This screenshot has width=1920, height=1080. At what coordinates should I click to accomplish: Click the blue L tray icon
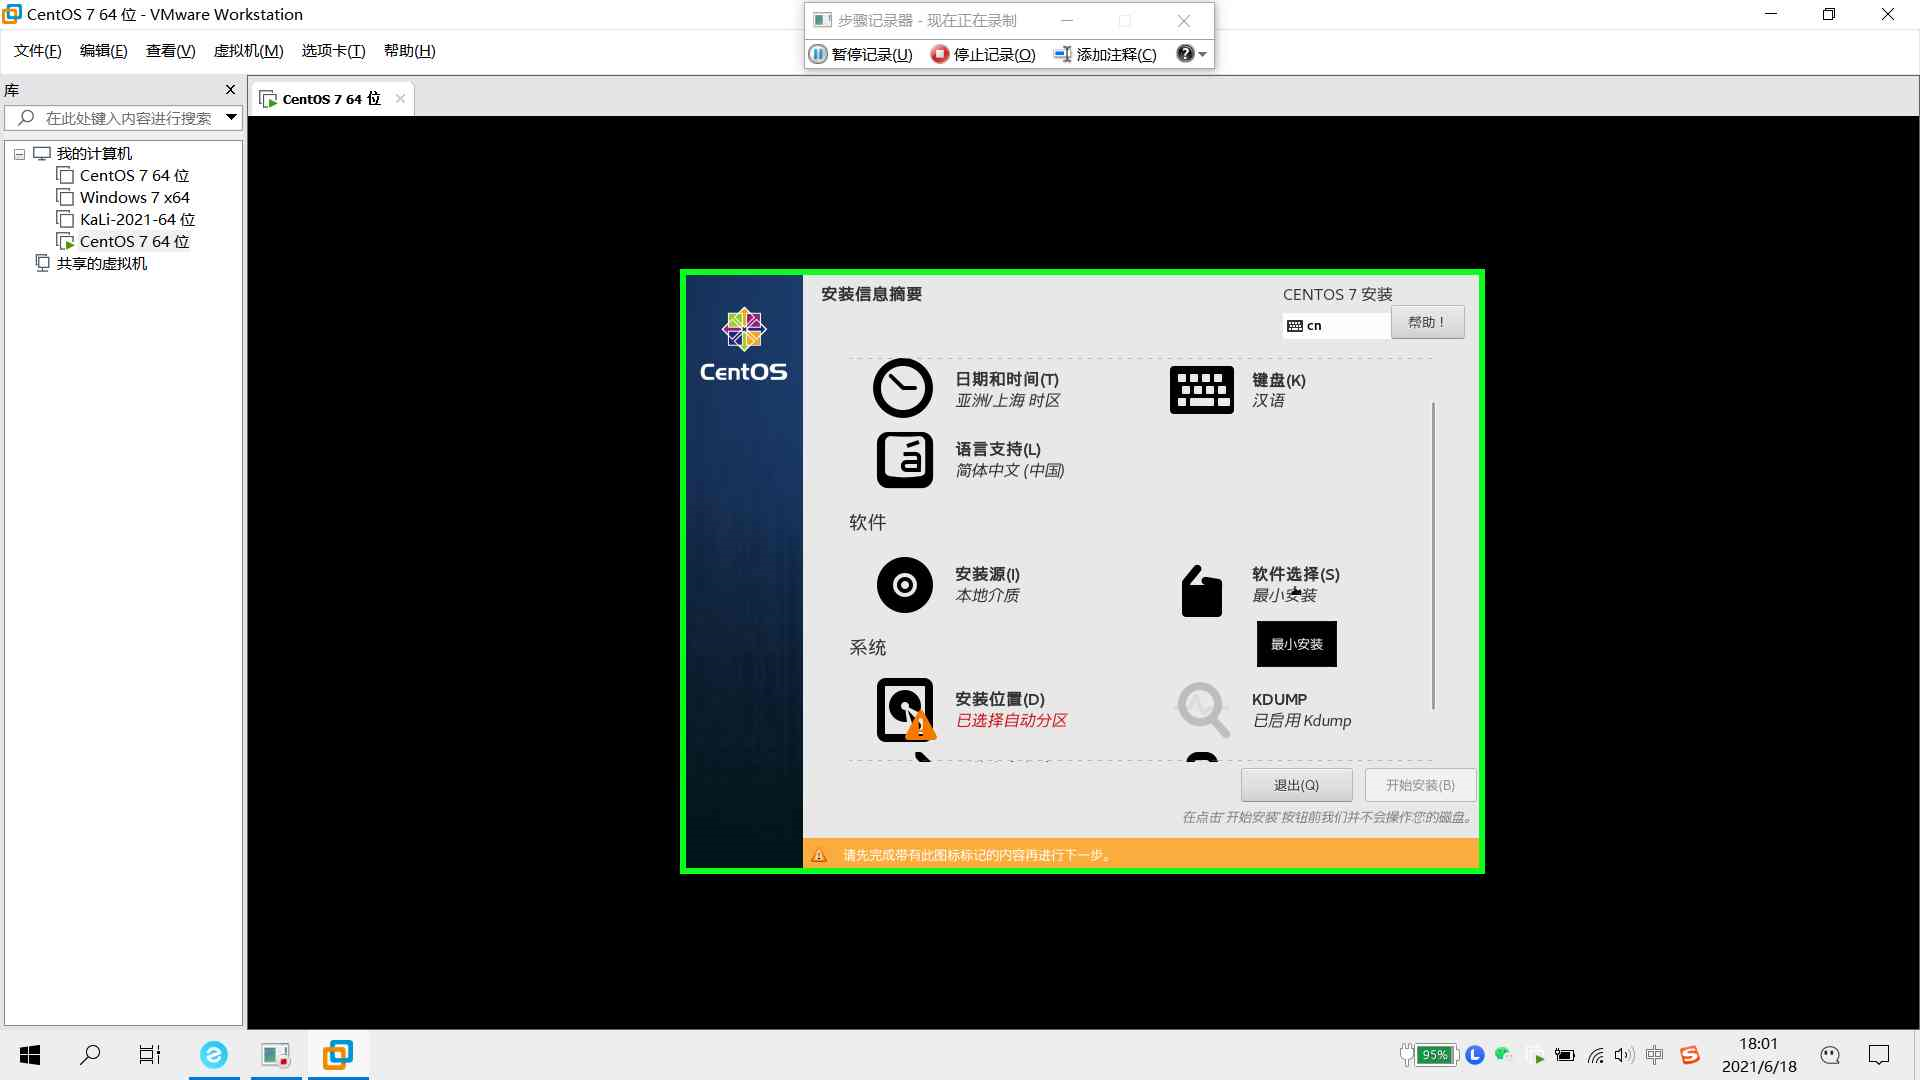pos(1475,1055)
